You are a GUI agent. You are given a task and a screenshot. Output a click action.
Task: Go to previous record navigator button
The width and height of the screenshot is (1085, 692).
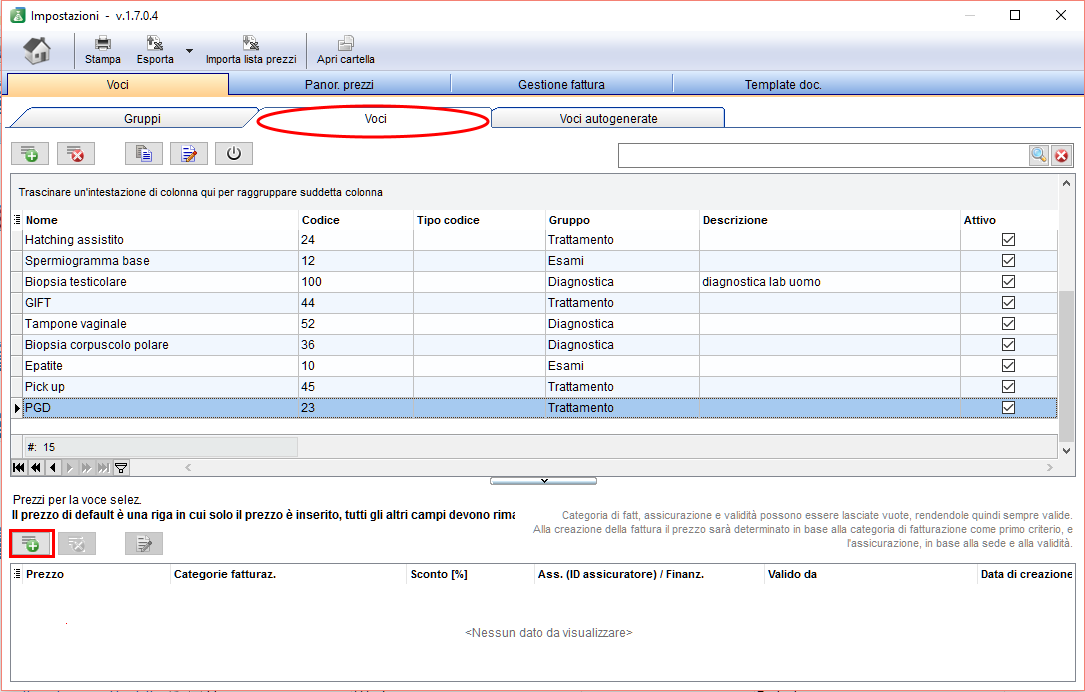tap(53, 468)
